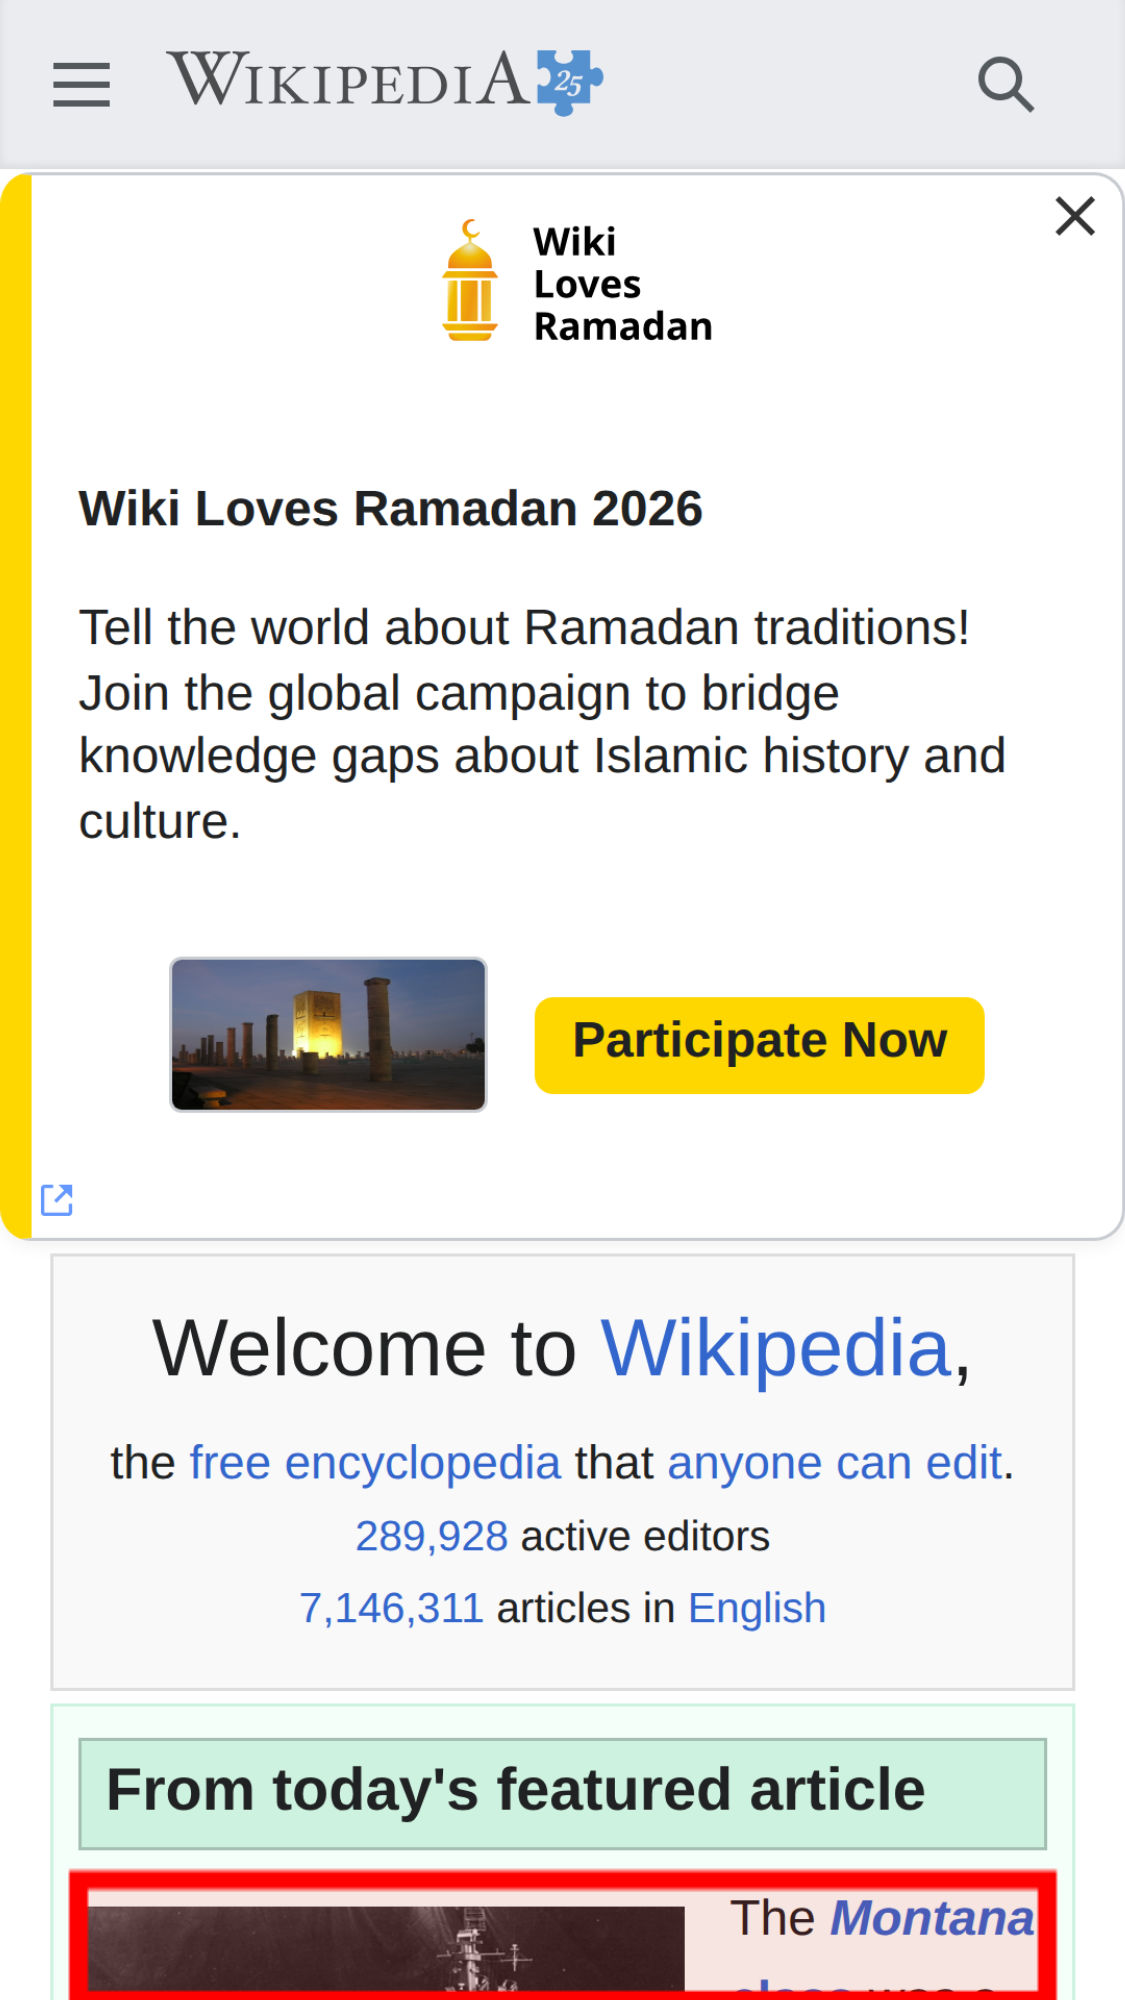Screen dimensions: 1125x2000
Task: Follow the Wikipedia link in welcome heading
Action: [775, 1348]
